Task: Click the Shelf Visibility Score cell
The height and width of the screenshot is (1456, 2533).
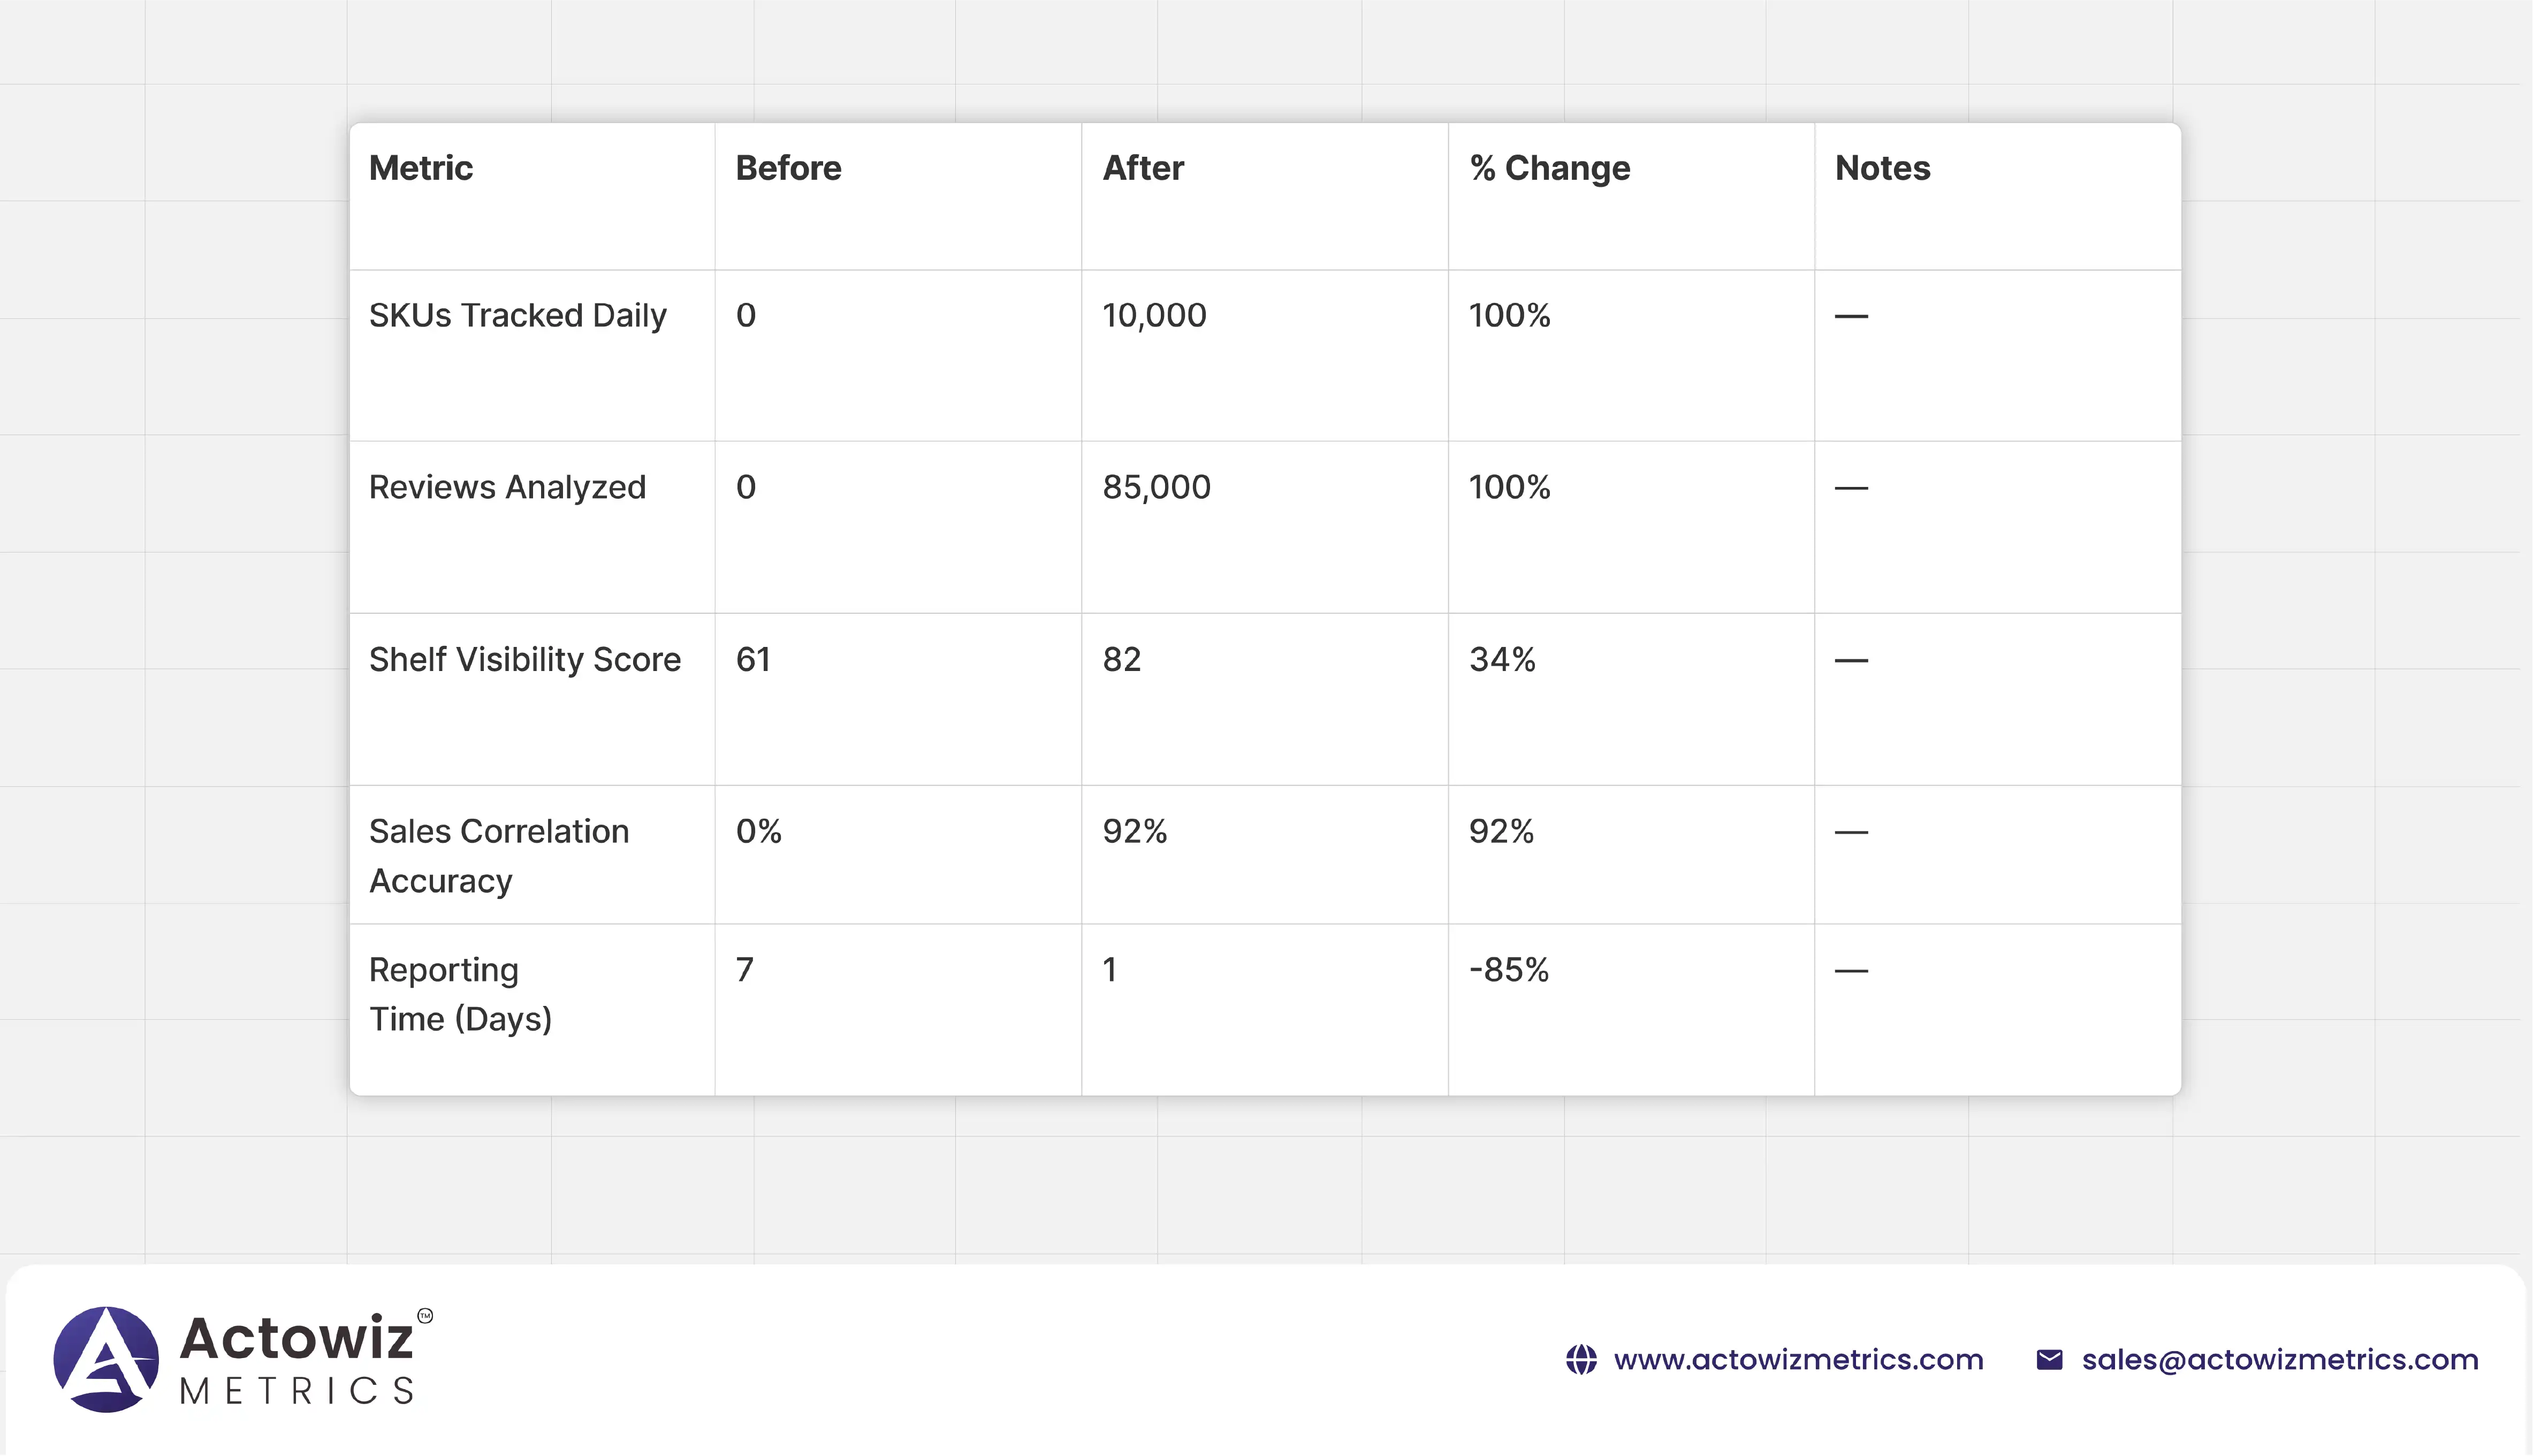Action: click(x=524, y=659)
